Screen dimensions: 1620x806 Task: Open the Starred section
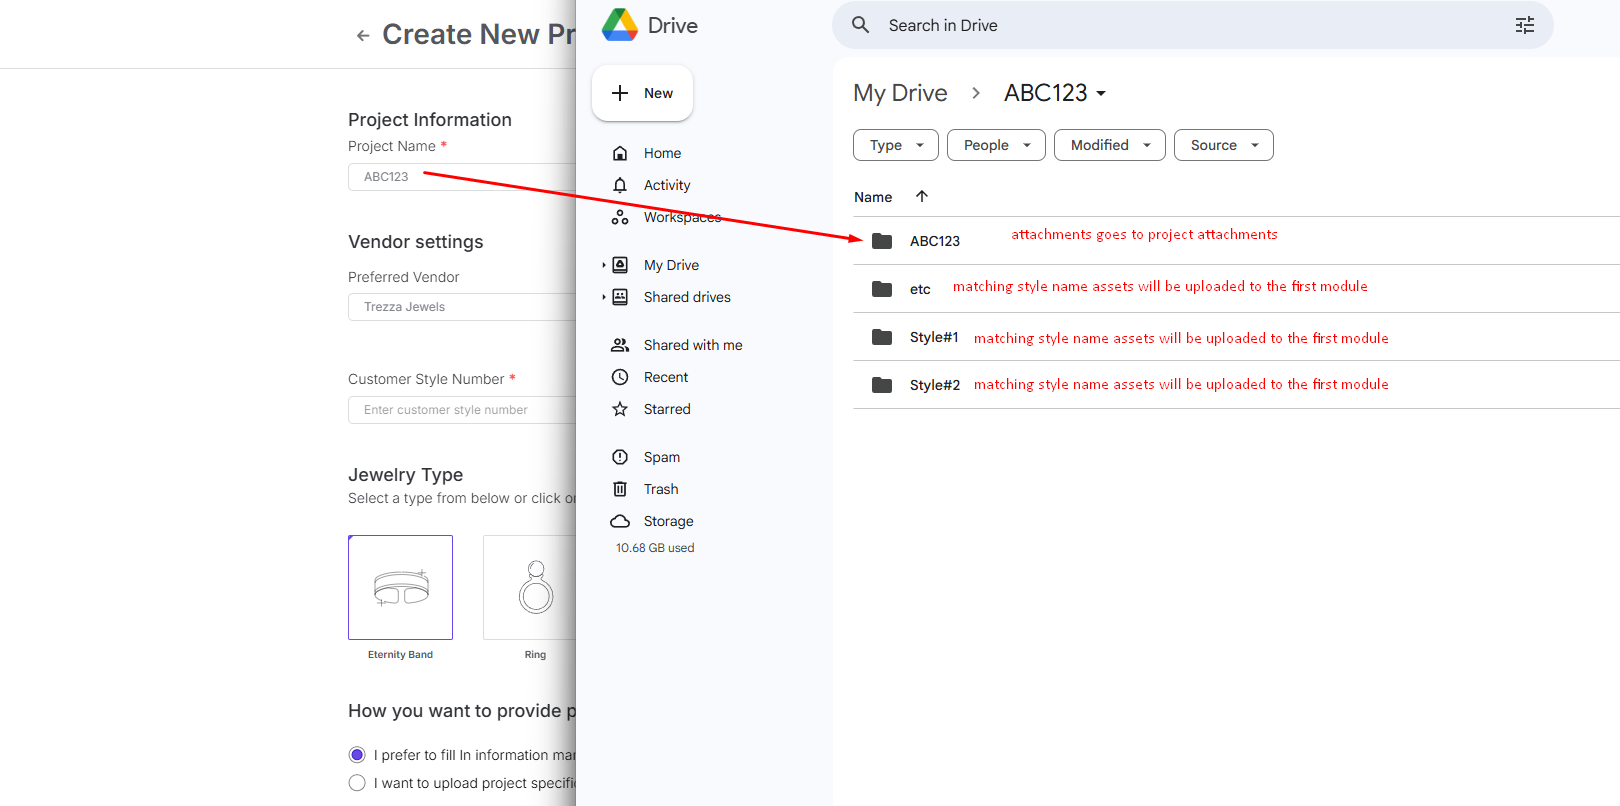tap(666, 409)
